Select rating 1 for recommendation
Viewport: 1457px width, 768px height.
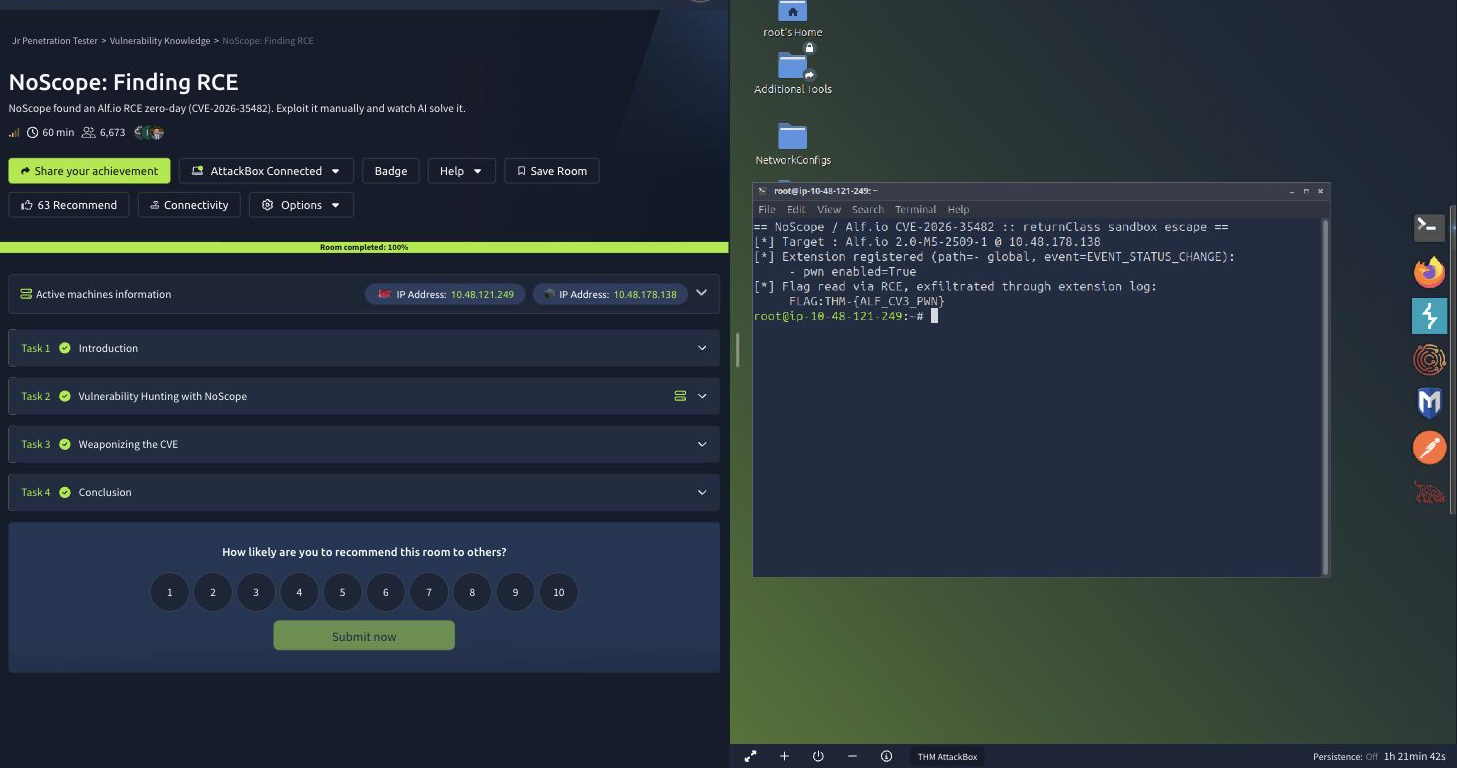pyautogui.click(x=170, y=592)
